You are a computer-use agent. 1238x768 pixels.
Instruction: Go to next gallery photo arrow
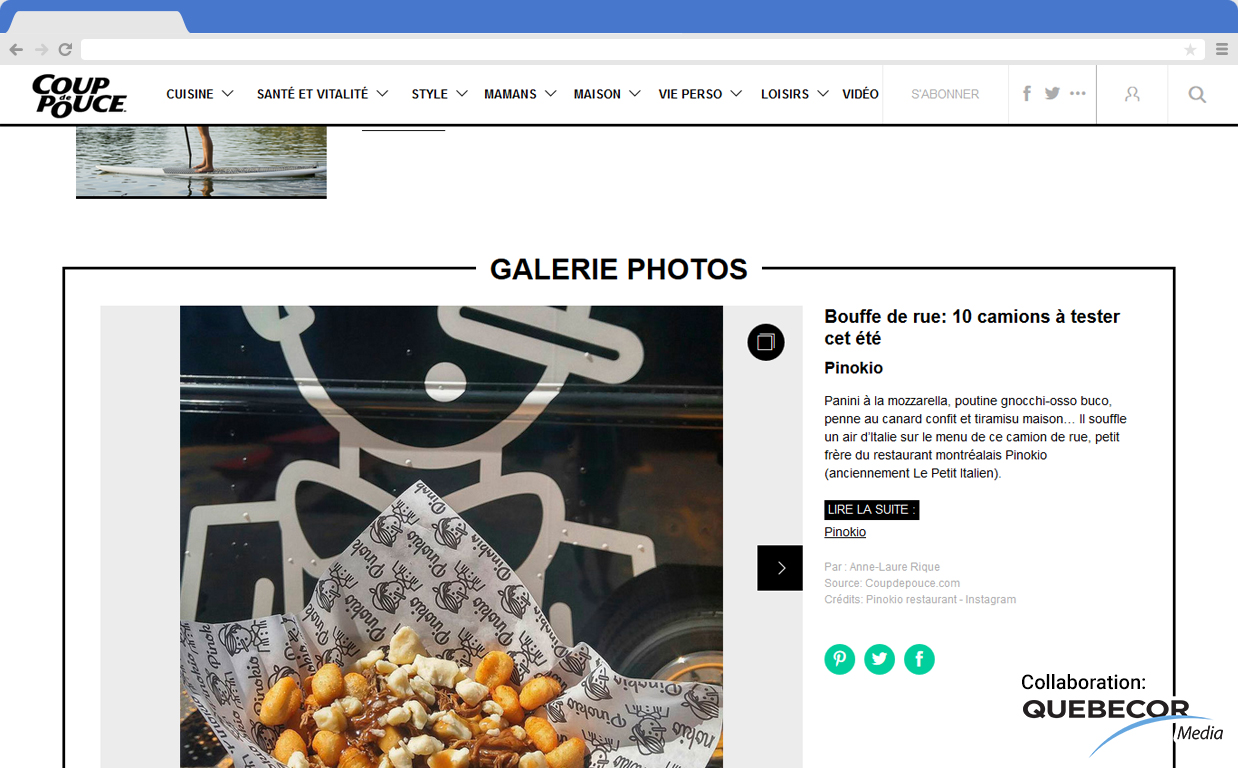coord(780,568)
